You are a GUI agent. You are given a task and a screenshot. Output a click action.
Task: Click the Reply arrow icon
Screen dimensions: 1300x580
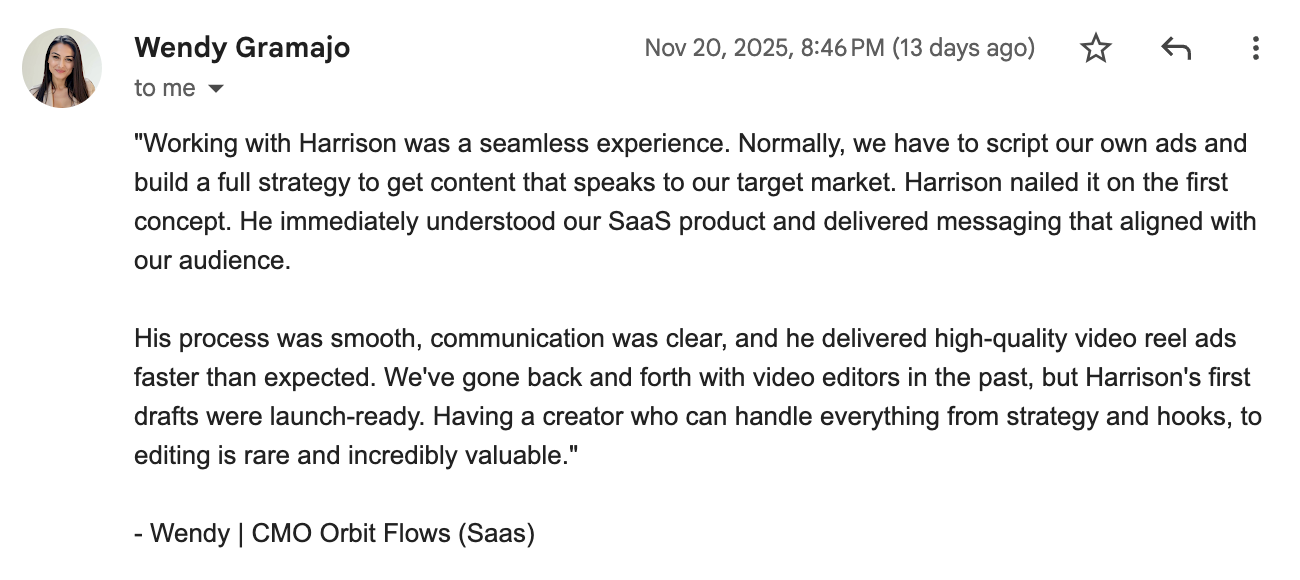[x=1176, y=48]
